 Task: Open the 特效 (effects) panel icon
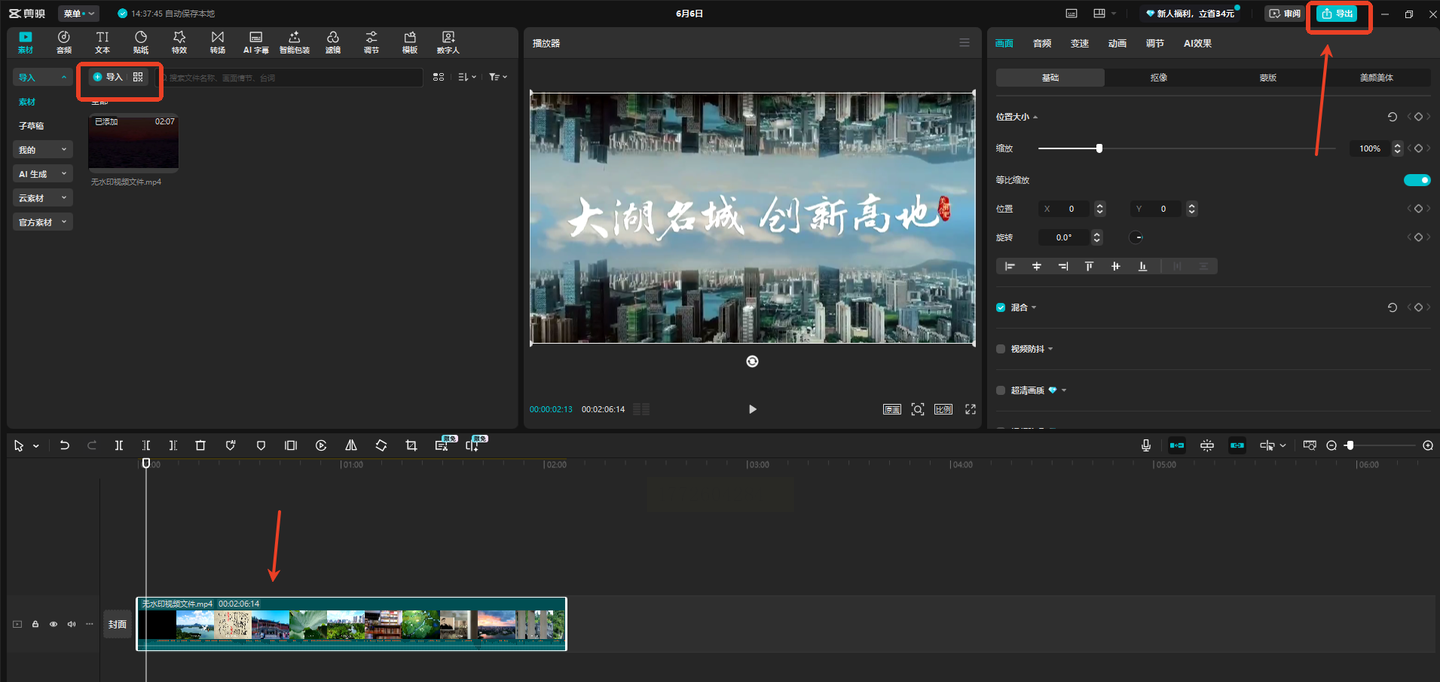coord(179,42)
